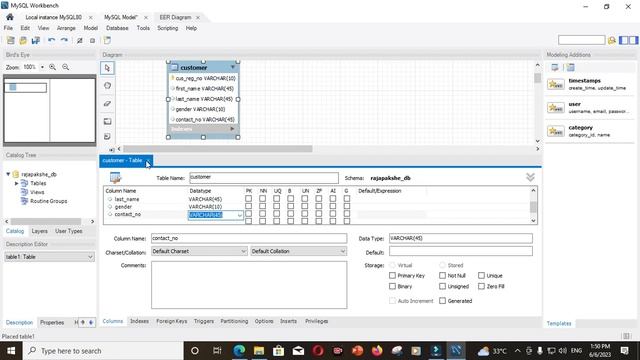Select the pointer tool in diagram toolbar
640x360 pixels.
pos(107,68)
